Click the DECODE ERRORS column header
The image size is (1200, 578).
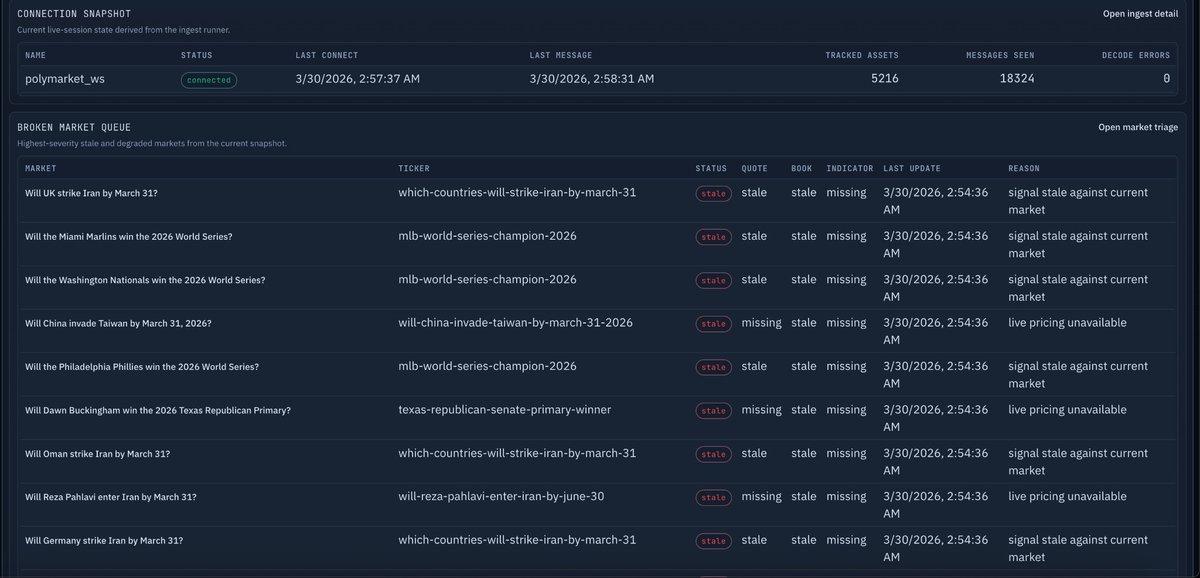click(x=1136, y=55)
